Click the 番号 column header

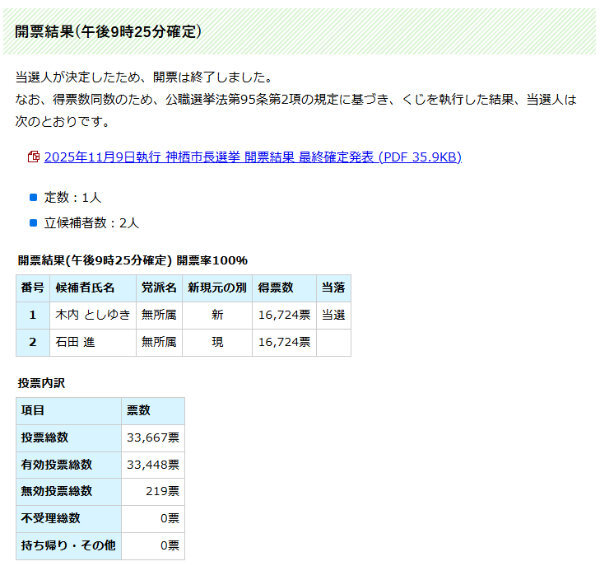[x=33, y=288]
